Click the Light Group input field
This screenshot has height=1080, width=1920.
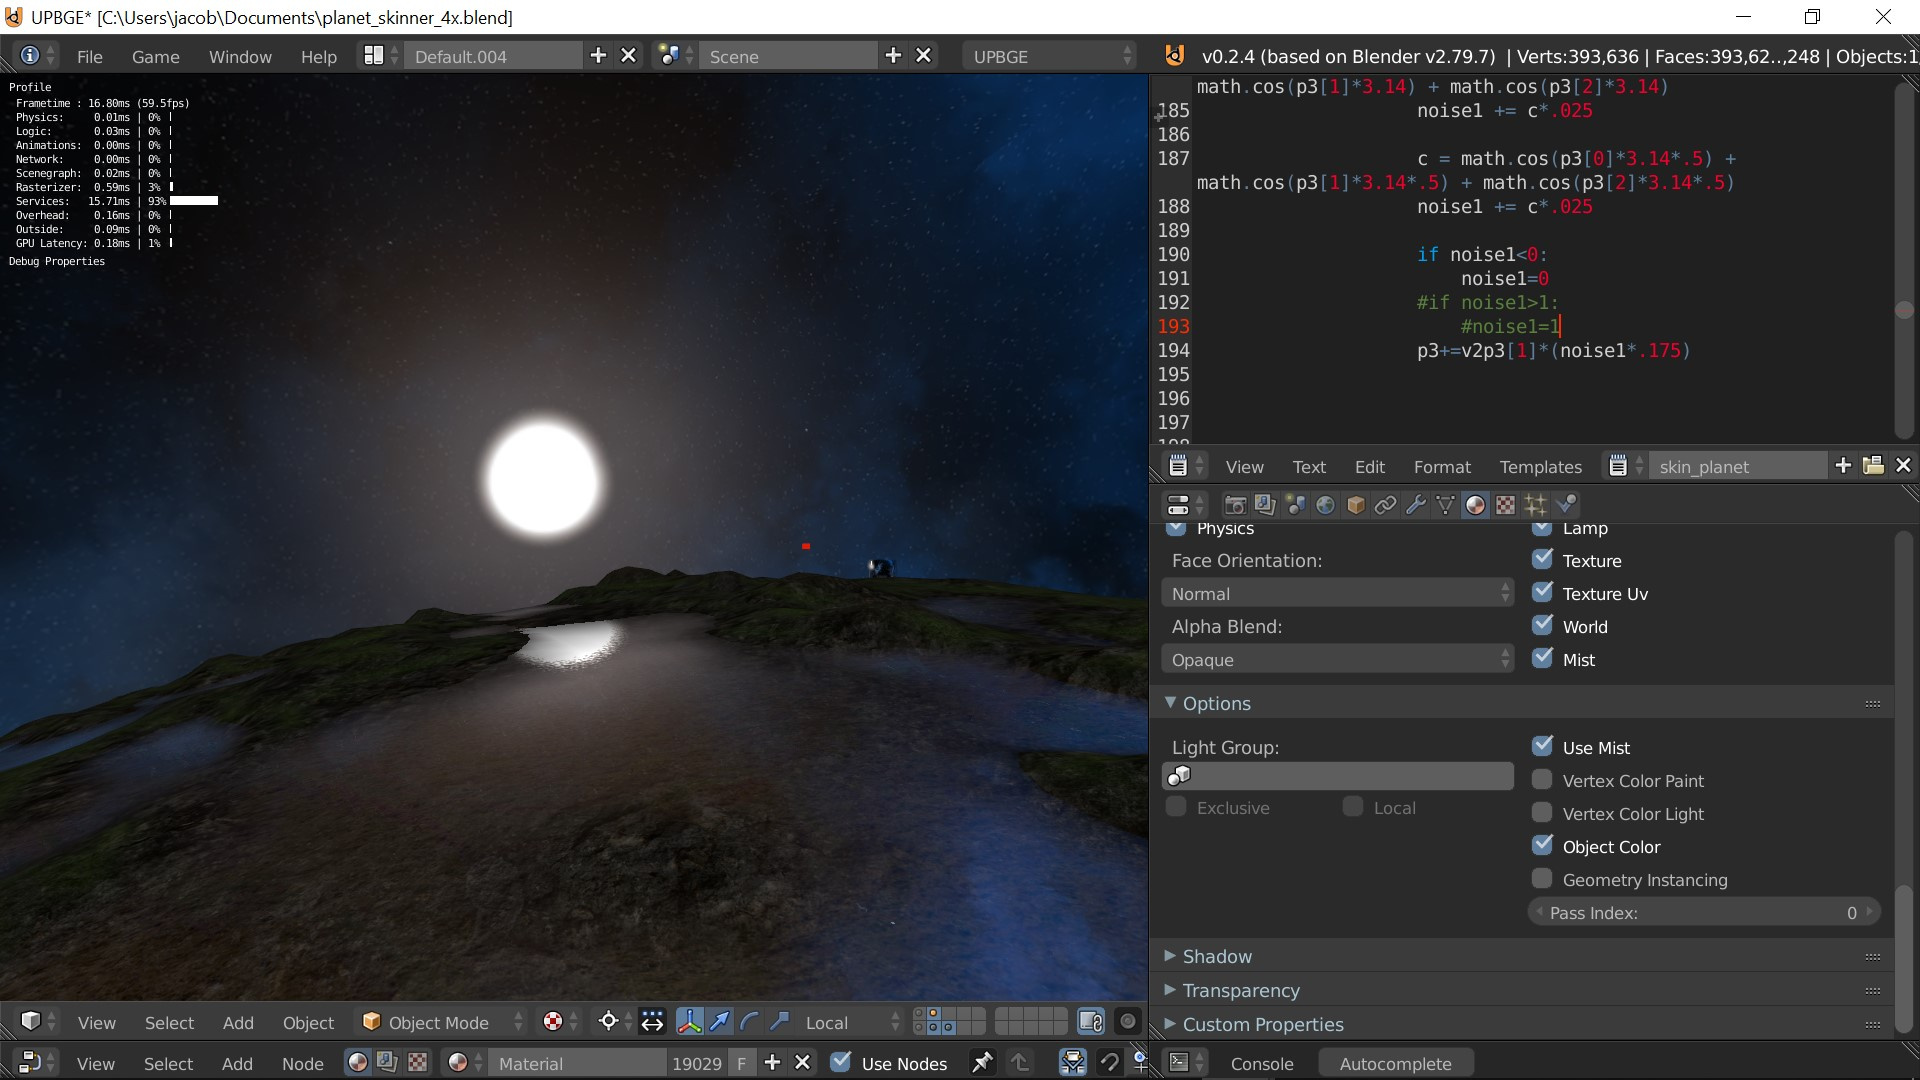1337,776
